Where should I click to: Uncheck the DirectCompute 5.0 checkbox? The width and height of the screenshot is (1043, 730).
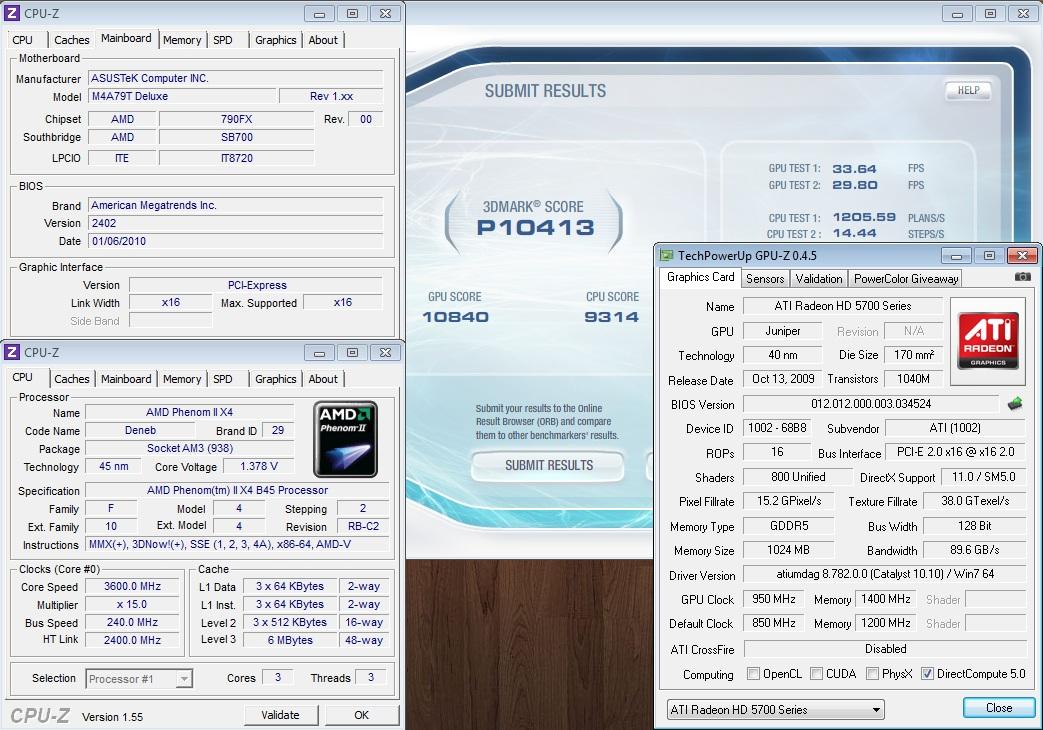(x=927, y=673)
